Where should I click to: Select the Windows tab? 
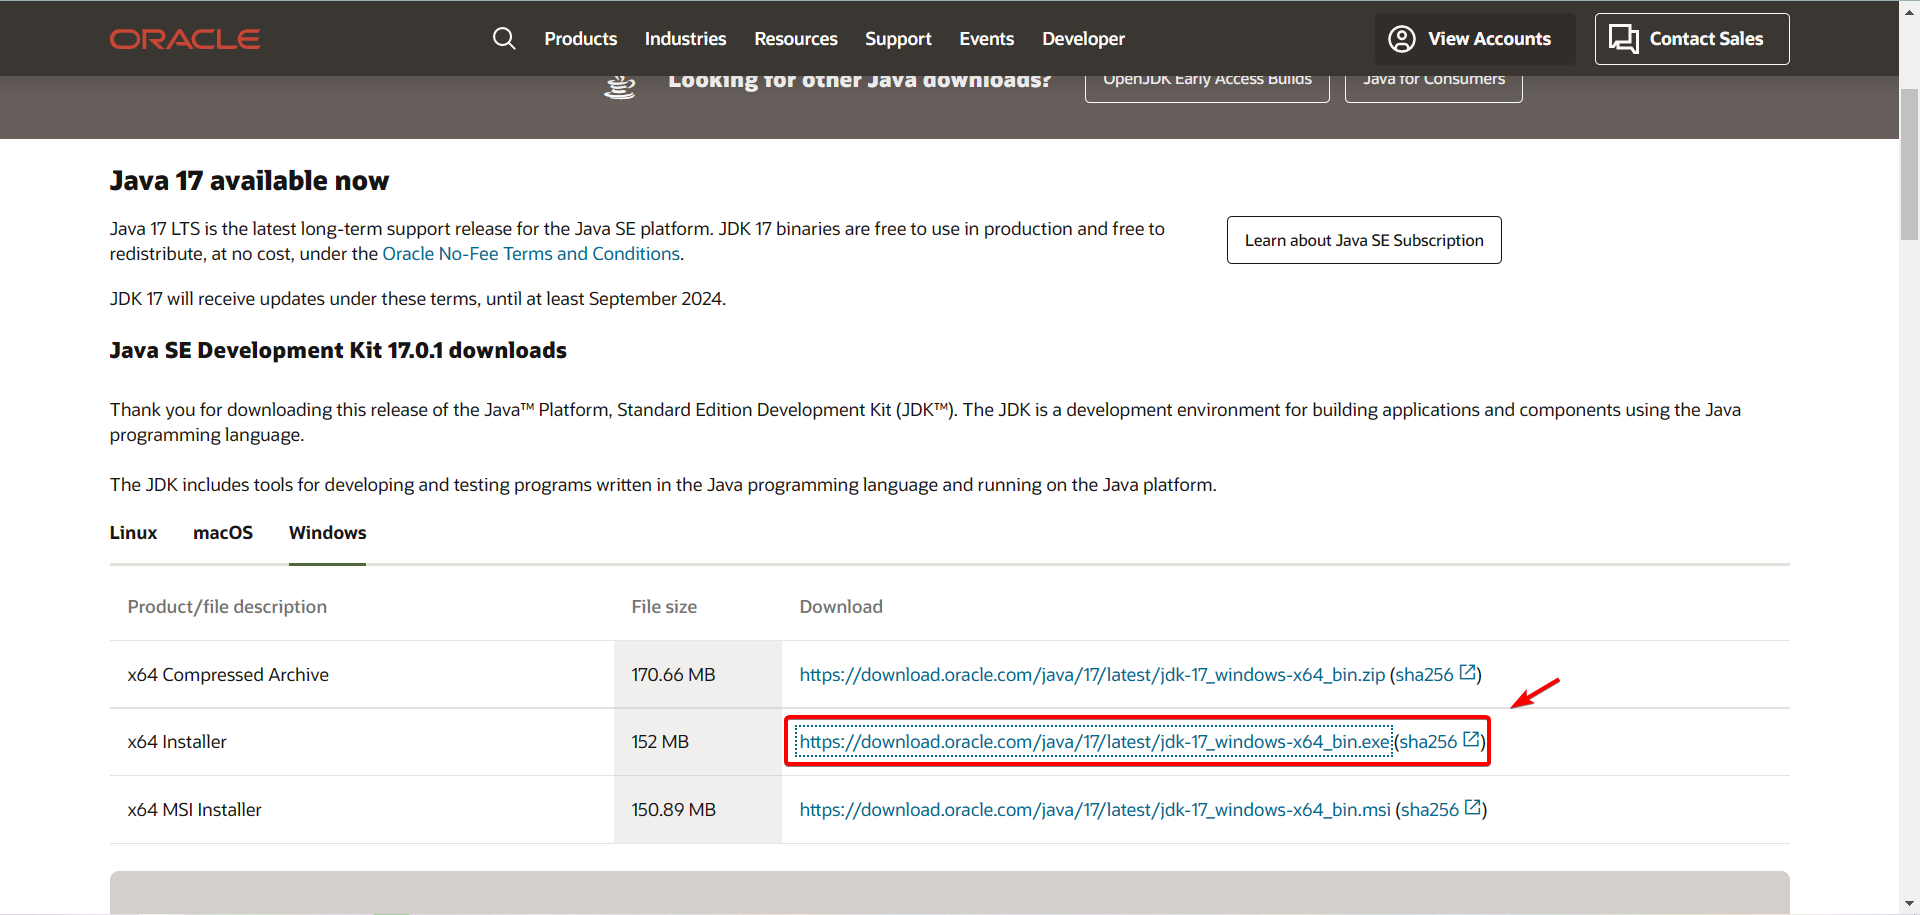point(327,533)
